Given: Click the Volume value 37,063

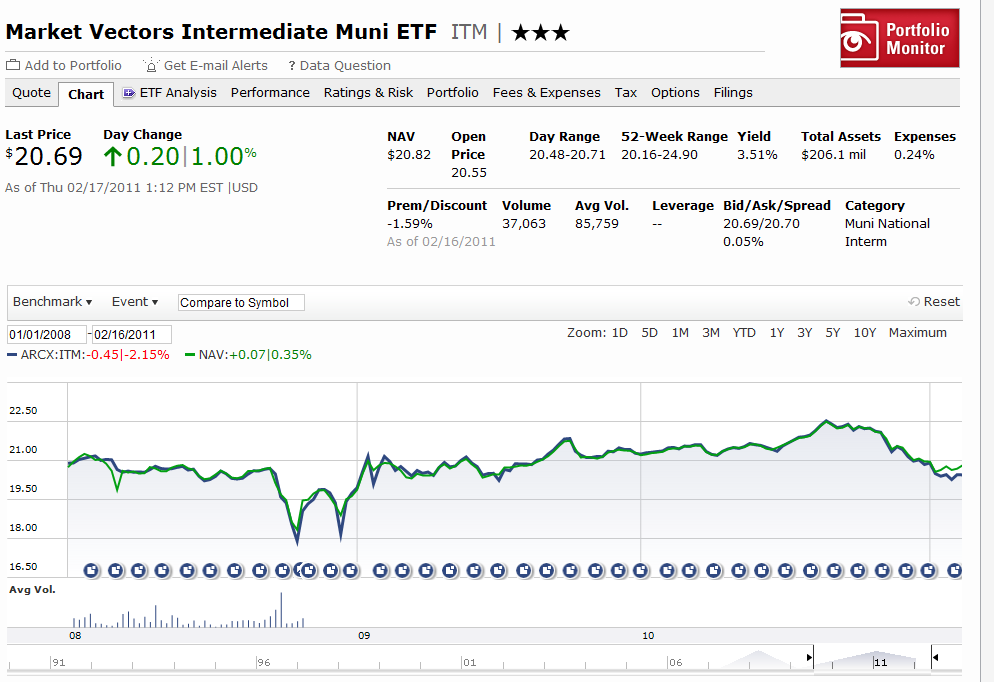Looking at the screenshot, I should [x=524, y=224].
